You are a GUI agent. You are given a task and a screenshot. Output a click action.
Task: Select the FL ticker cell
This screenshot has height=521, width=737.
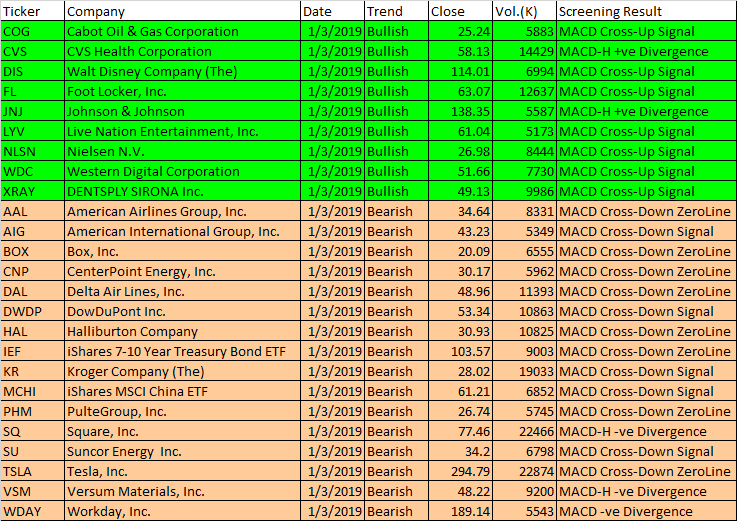tap(32, 91)
